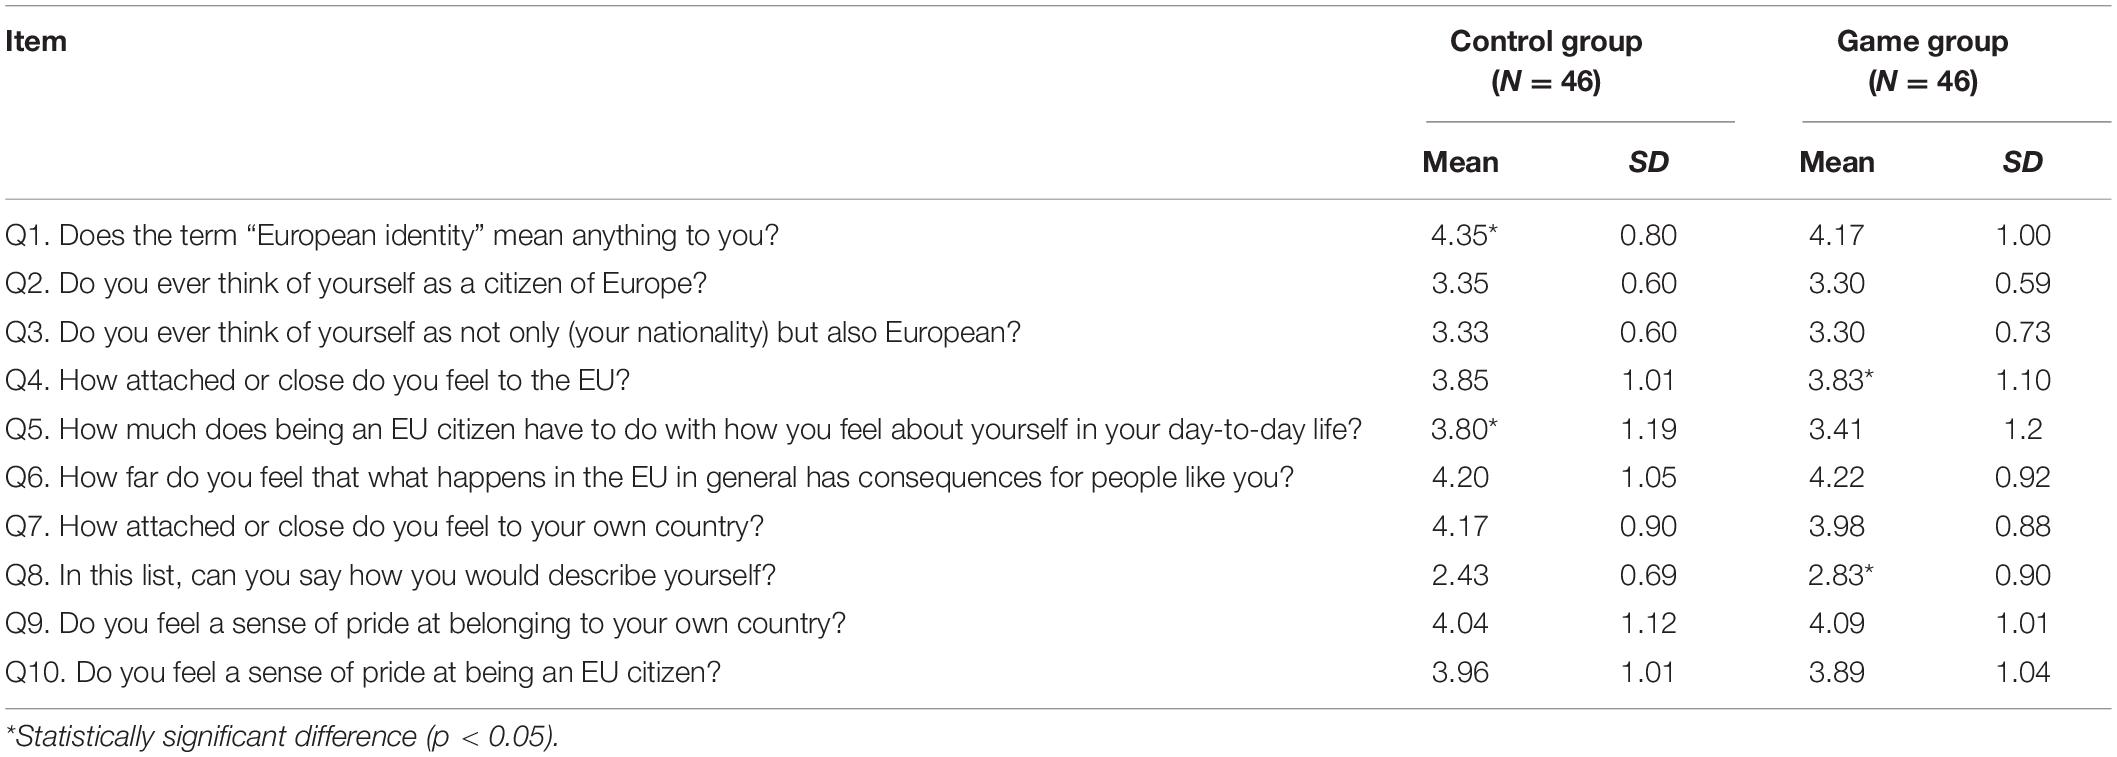The image size is (2117, 757).
Task: Click Q10 Game group SD 1.04
Action: tap(2022, 672)
